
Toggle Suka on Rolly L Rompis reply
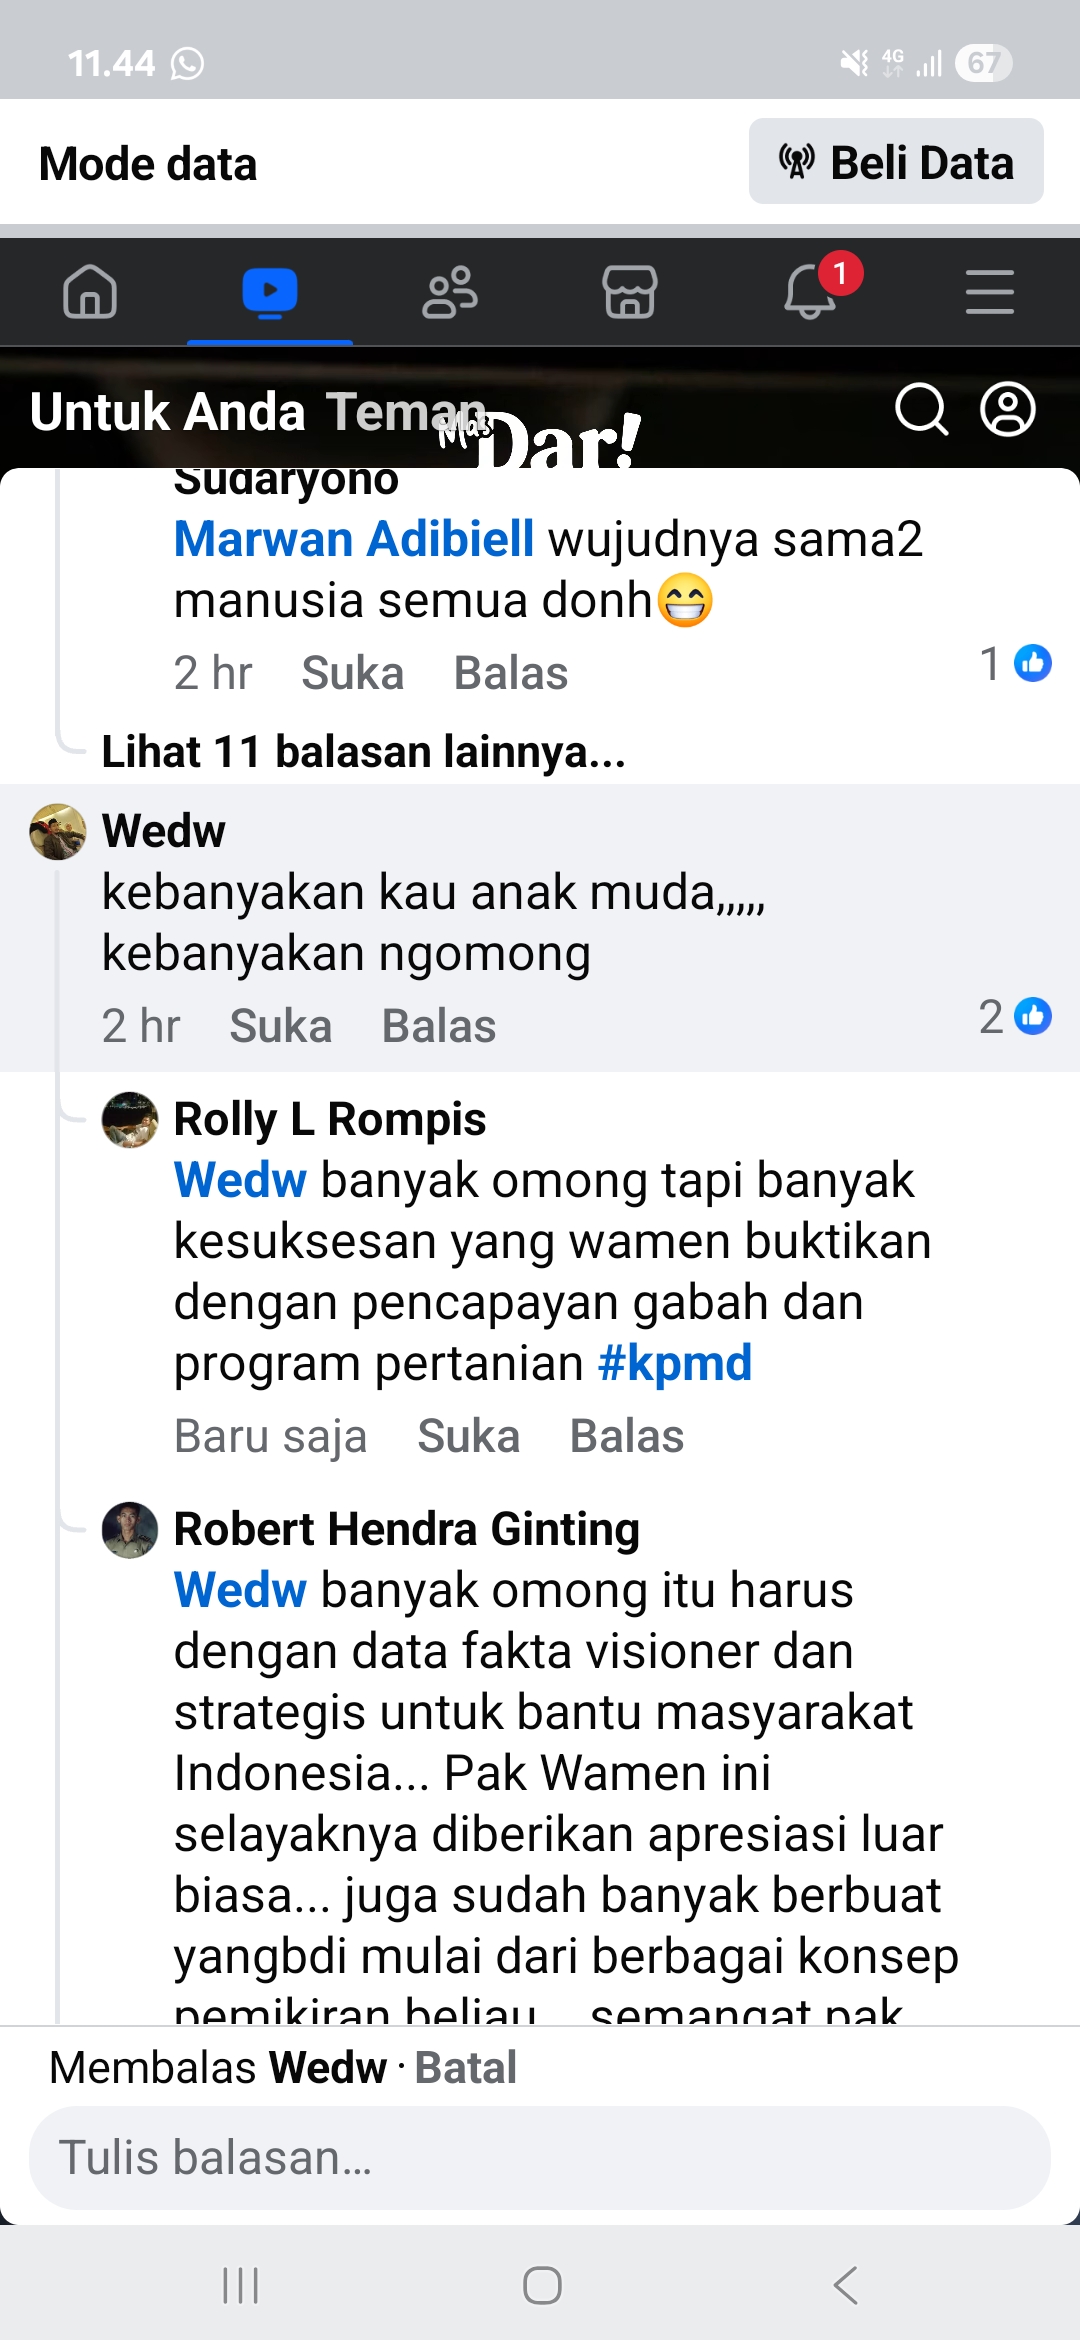coord(469,1436)
